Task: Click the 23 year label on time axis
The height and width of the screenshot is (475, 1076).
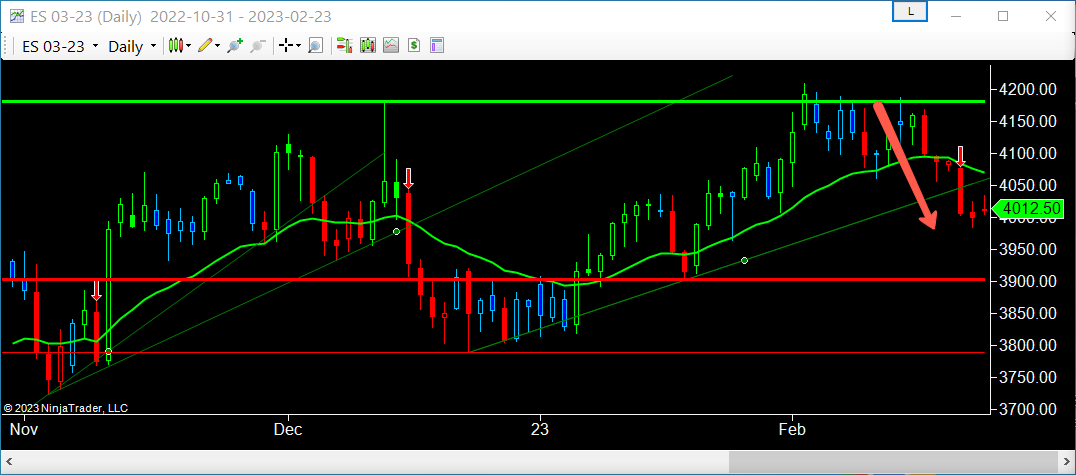Action: (541, 430)
